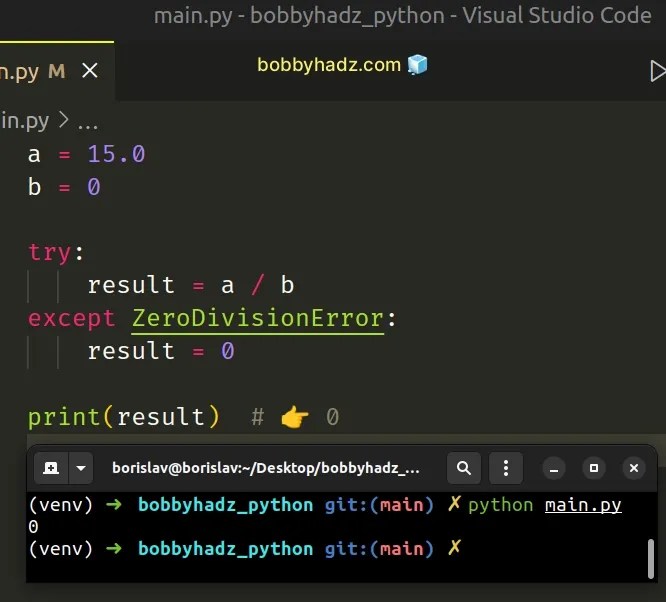Expand terminal new-tab dropdown arrow
The width and height of the screenshot is (666, 602).
click(x=81, y=468)
